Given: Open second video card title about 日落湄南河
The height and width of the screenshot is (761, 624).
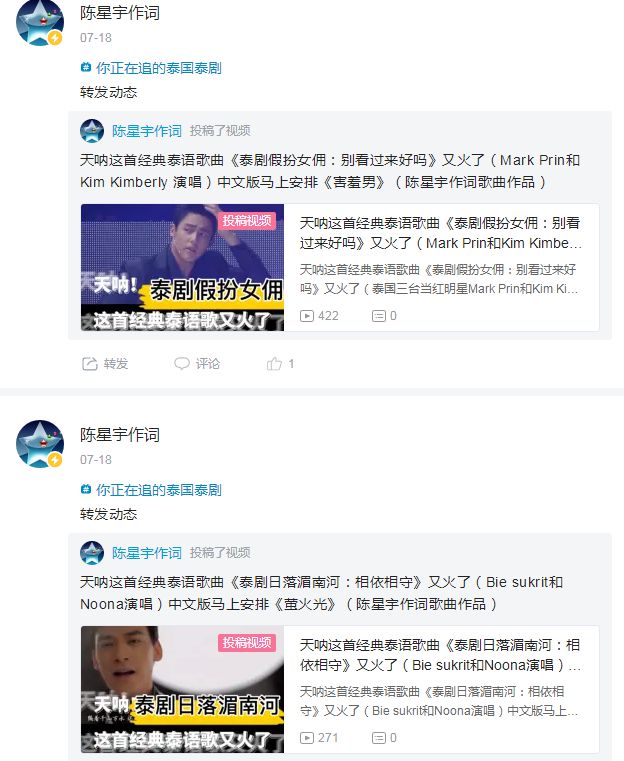Looking at the screenshot, I should point(440,655).
